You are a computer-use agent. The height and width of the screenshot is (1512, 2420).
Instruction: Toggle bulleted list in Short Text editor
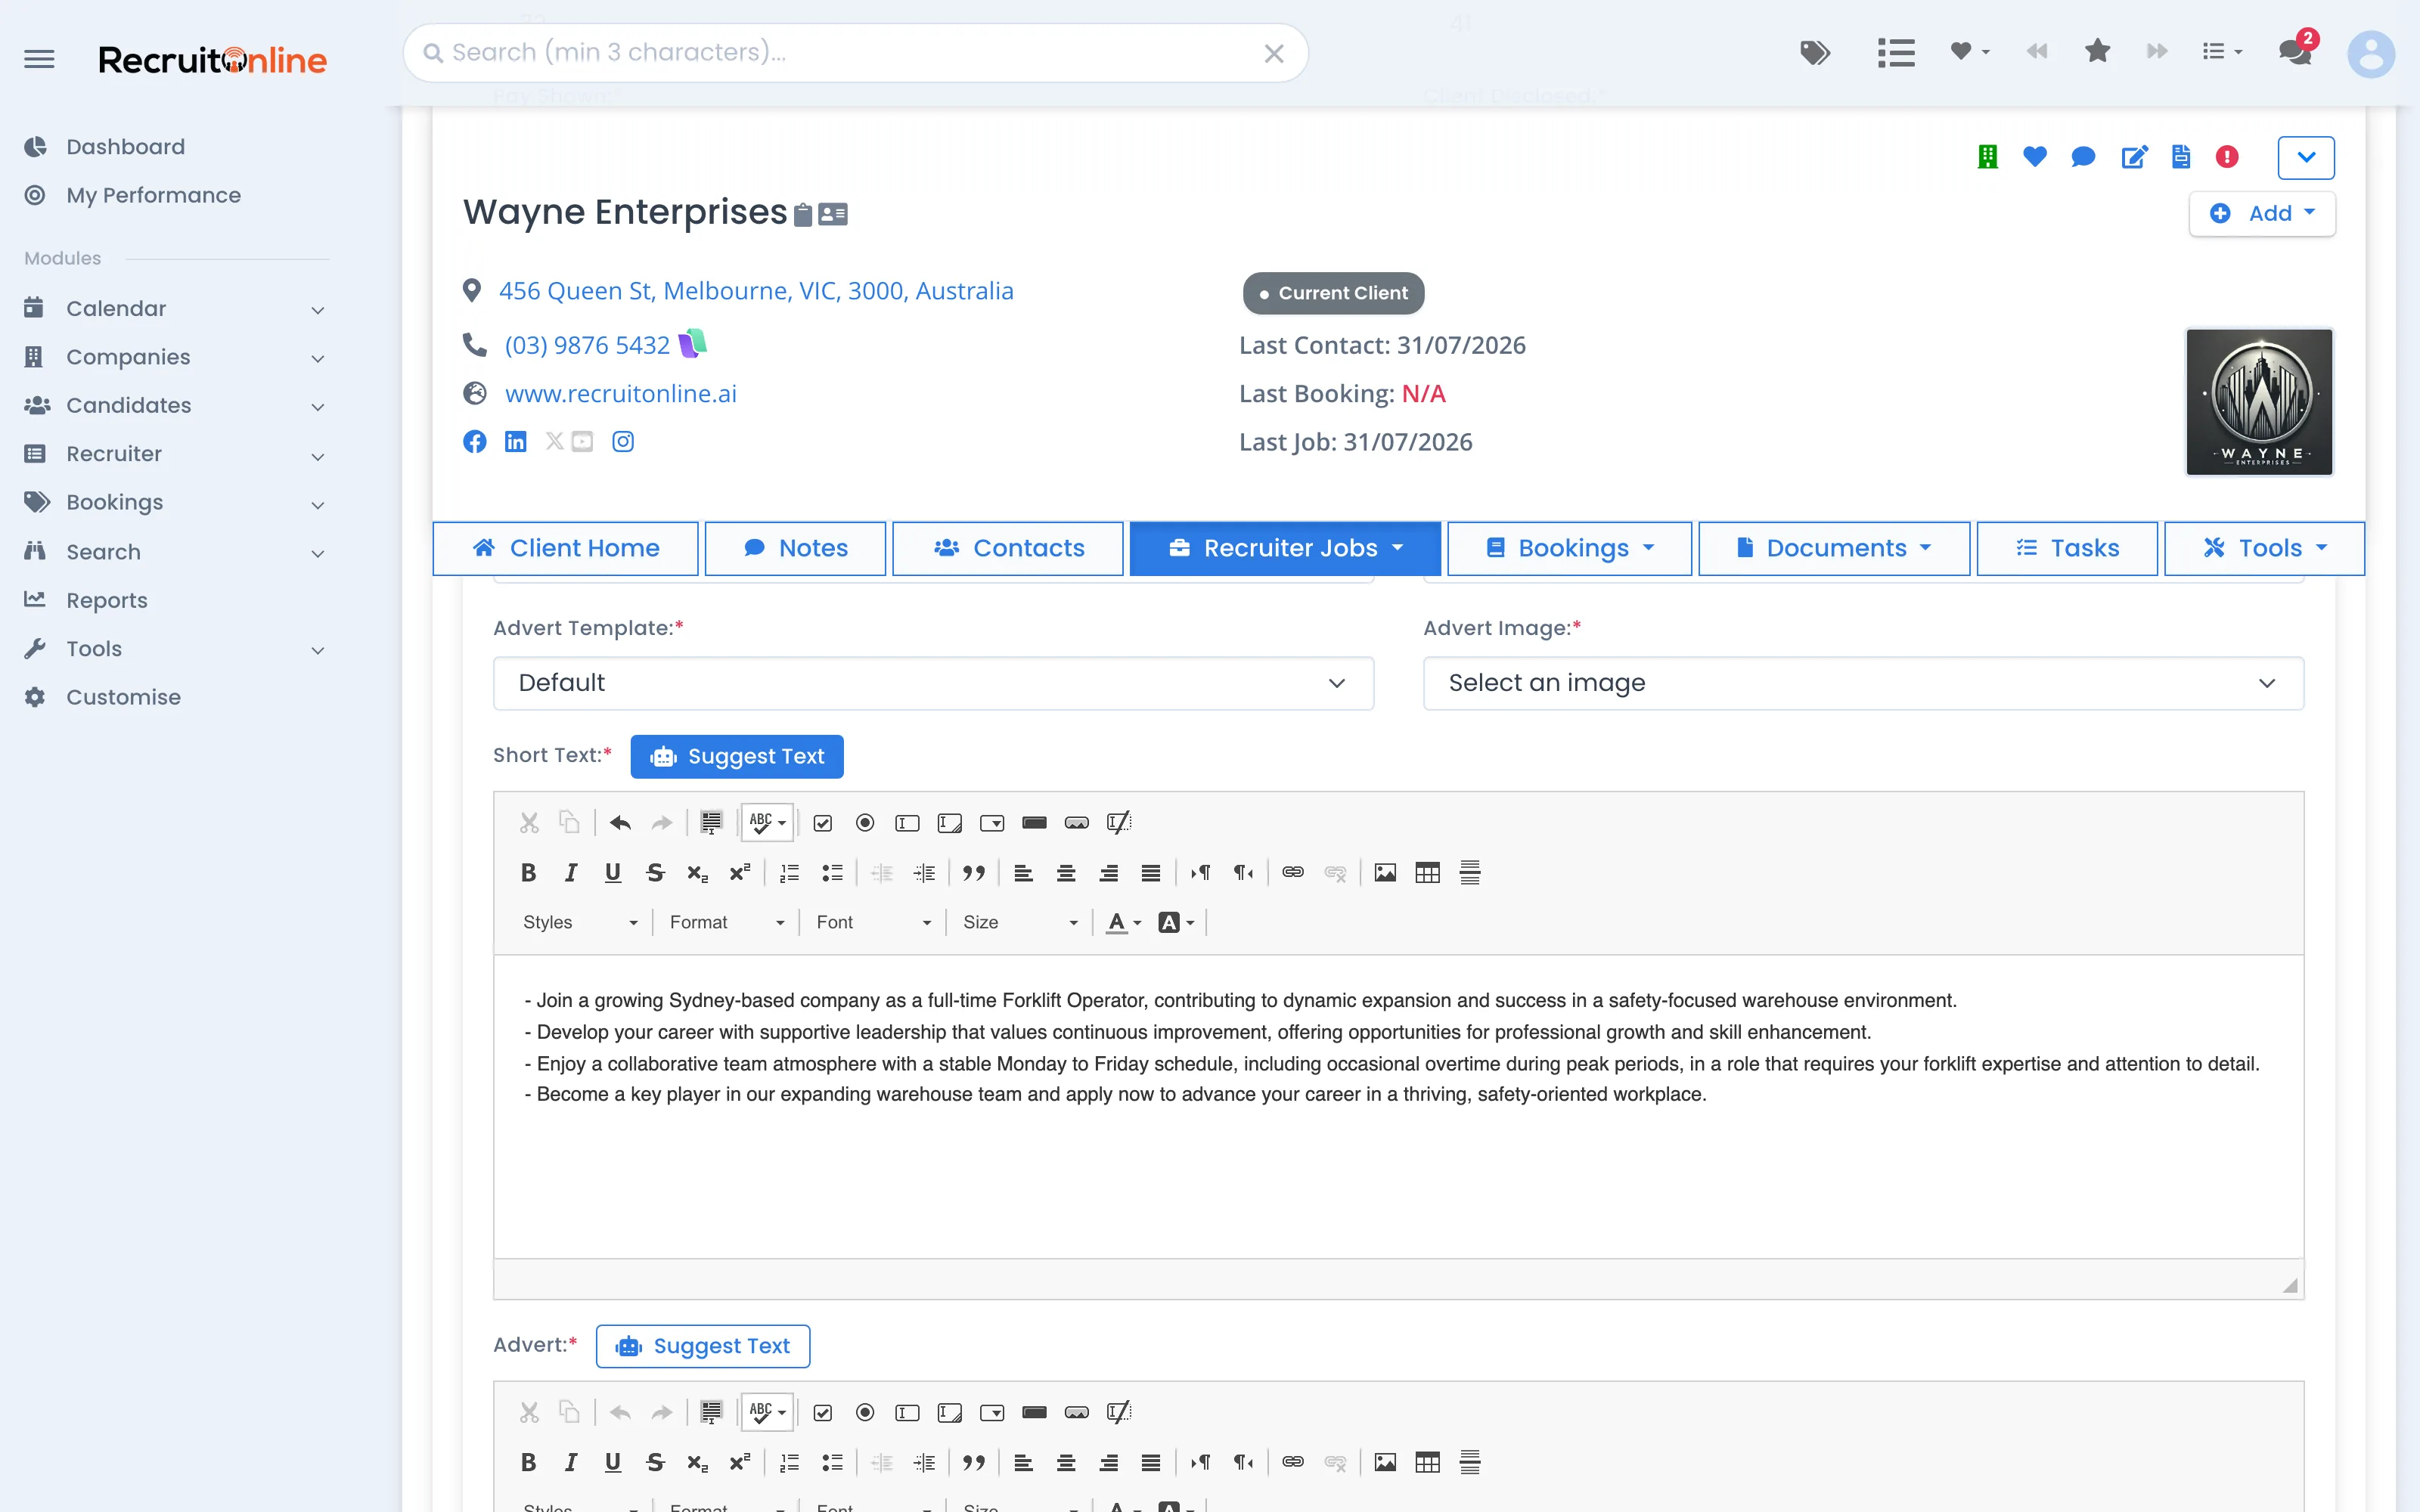[832, 873]
